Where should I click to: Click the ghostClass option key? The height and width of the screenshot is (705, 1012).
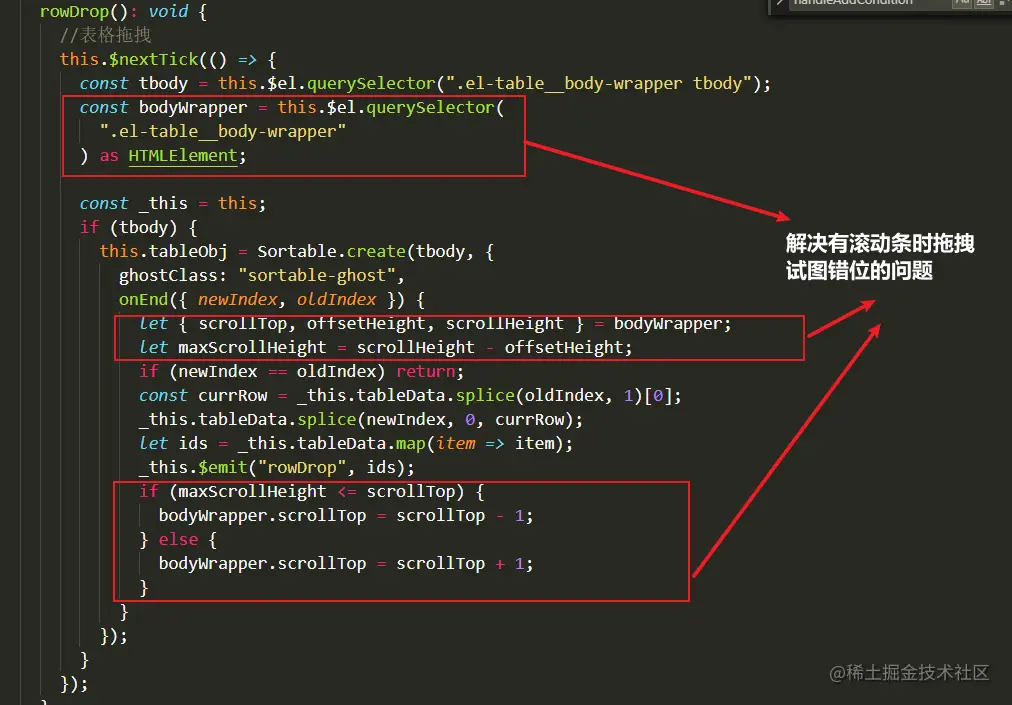click(x=168, y=276)
